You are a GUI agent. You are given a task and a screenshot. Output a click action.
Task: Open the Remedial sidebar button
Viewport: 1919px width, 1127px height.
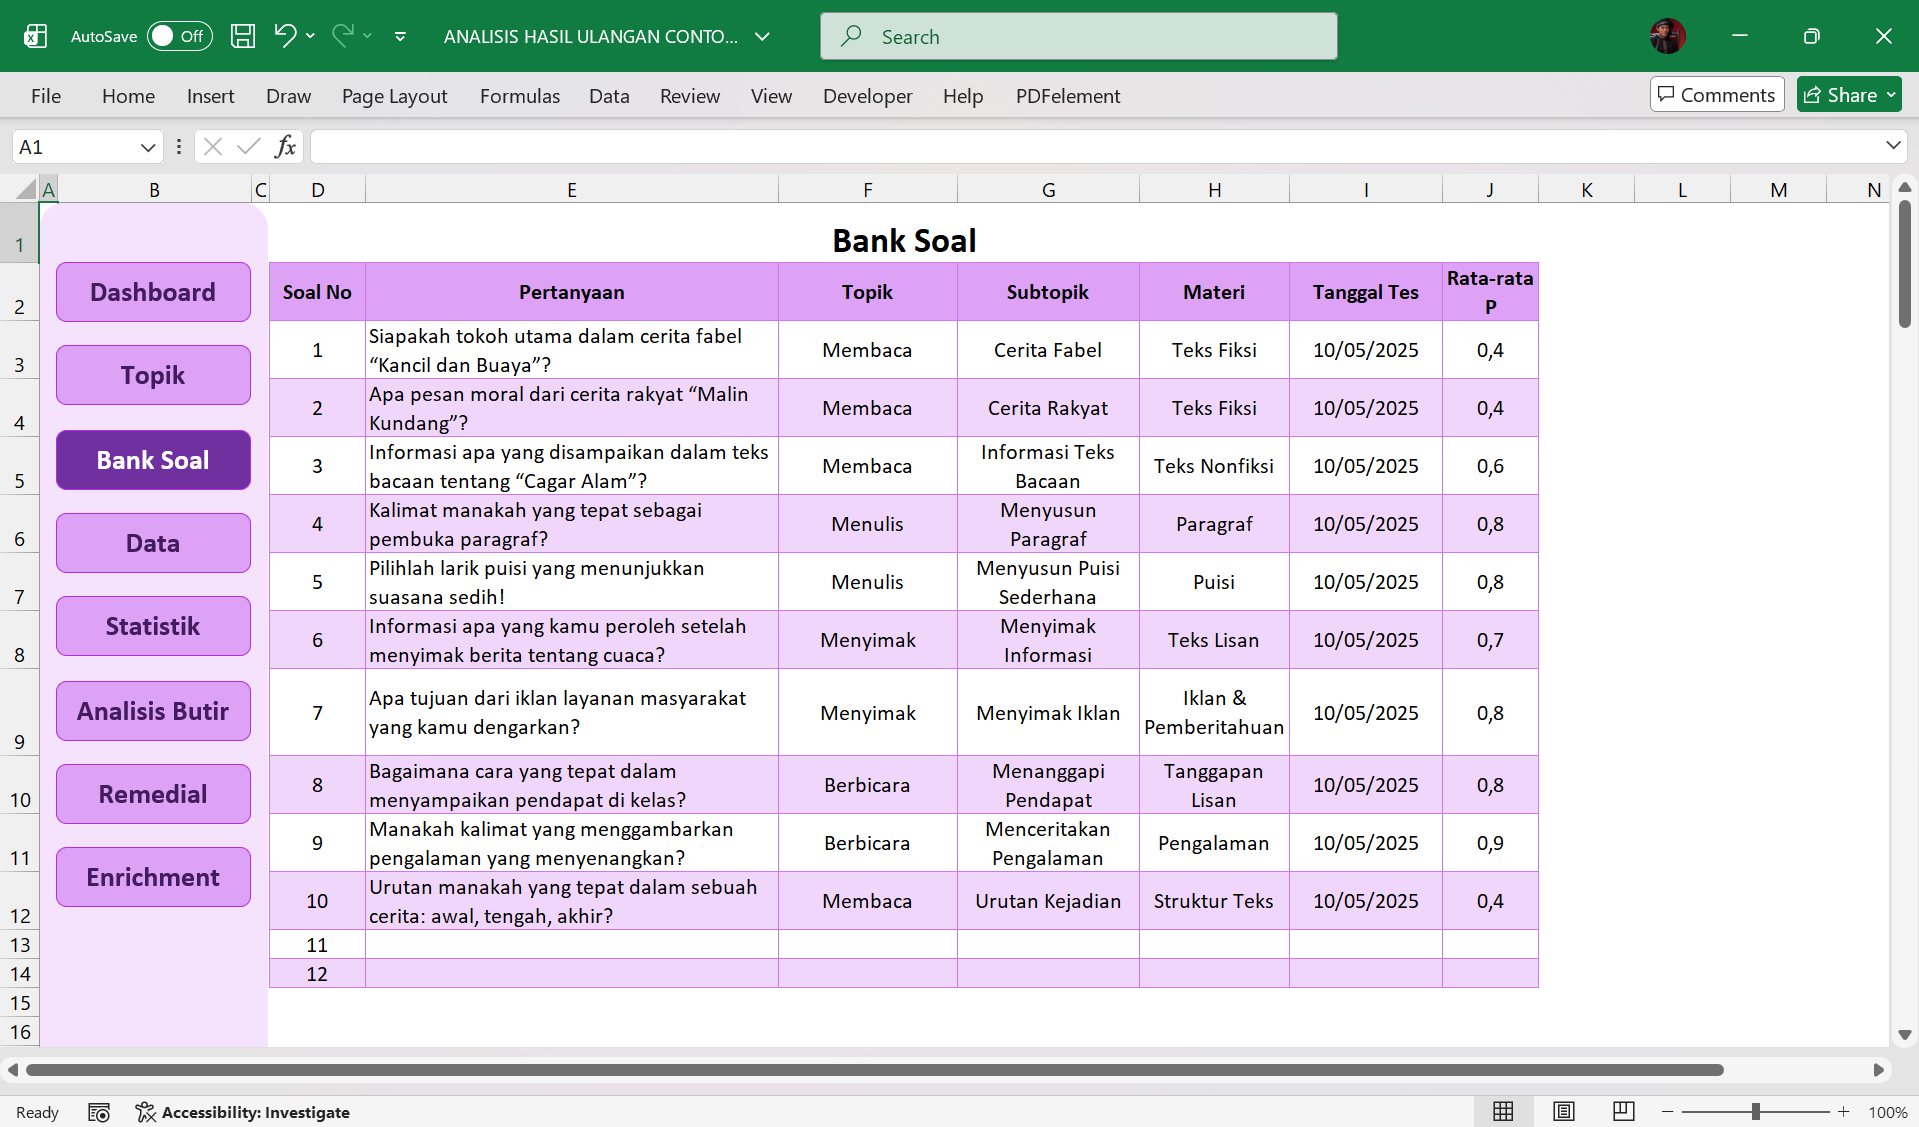[x=153, y=794]
